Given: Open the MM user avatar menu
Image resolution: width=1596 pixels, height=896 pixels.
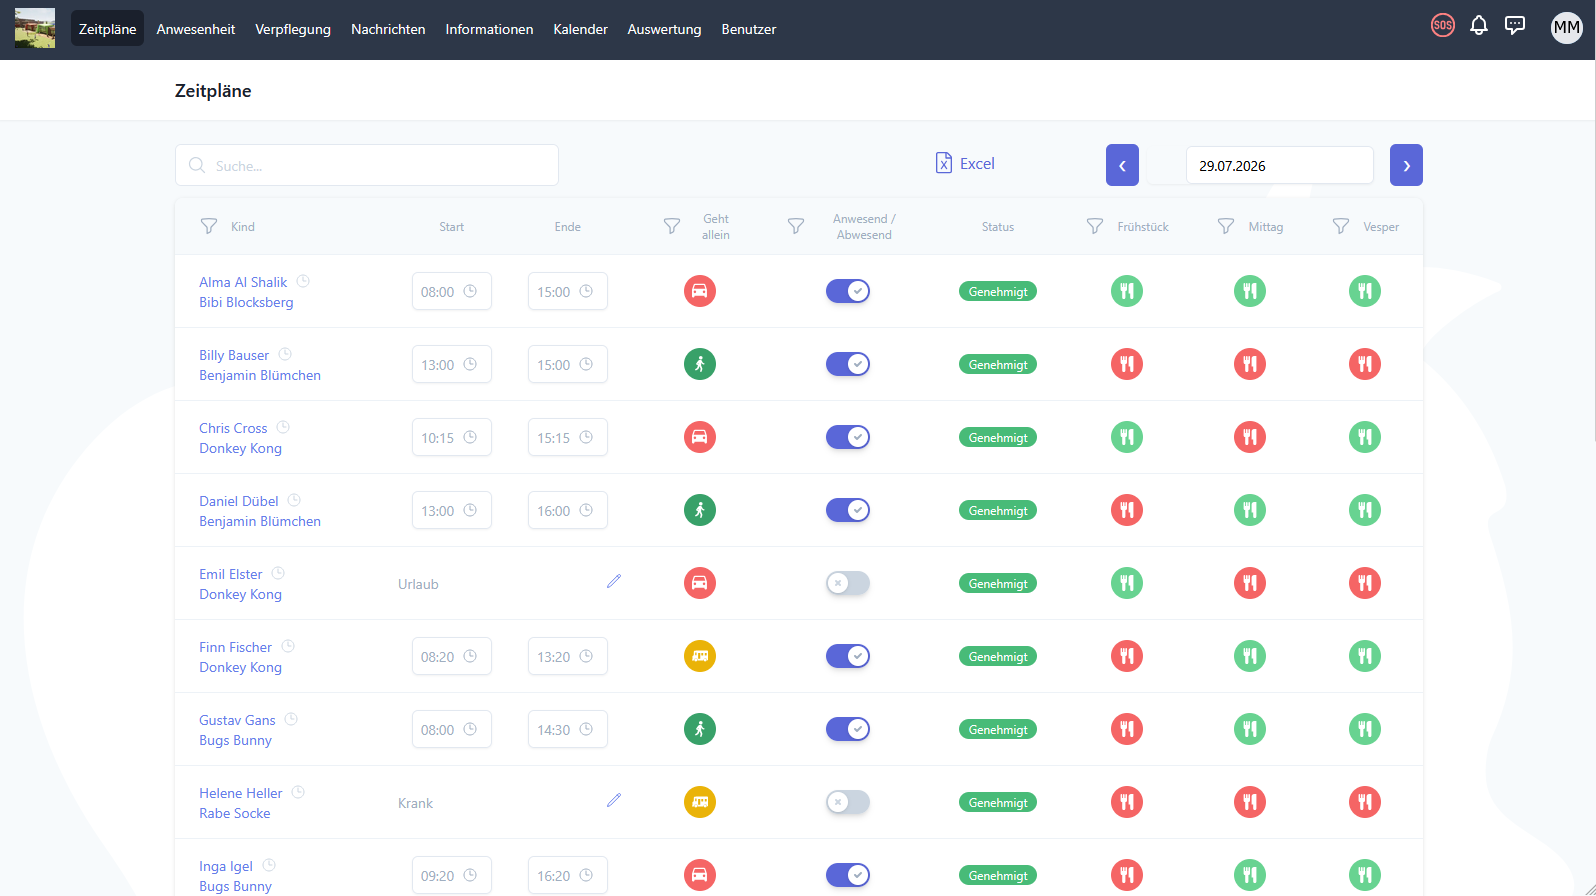Looking at the screenshot, I should click(x=1566, y=28).
